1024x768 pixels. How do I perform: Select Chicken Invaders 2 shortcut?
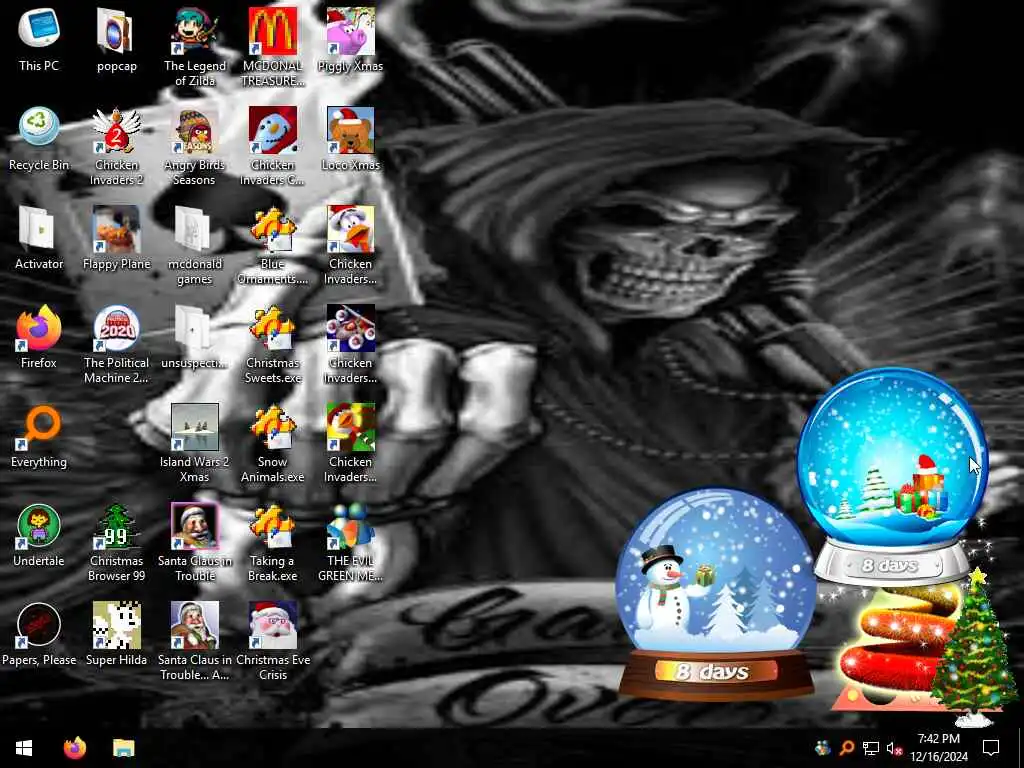coord(116,146)
